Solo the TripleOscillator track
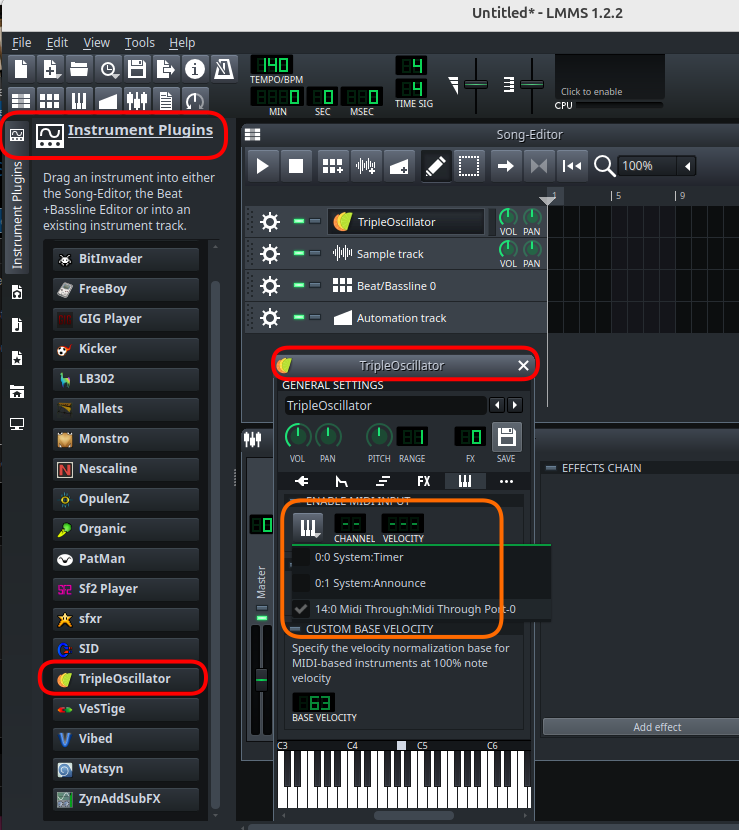 pyautogui.click(x=315, y=221)
